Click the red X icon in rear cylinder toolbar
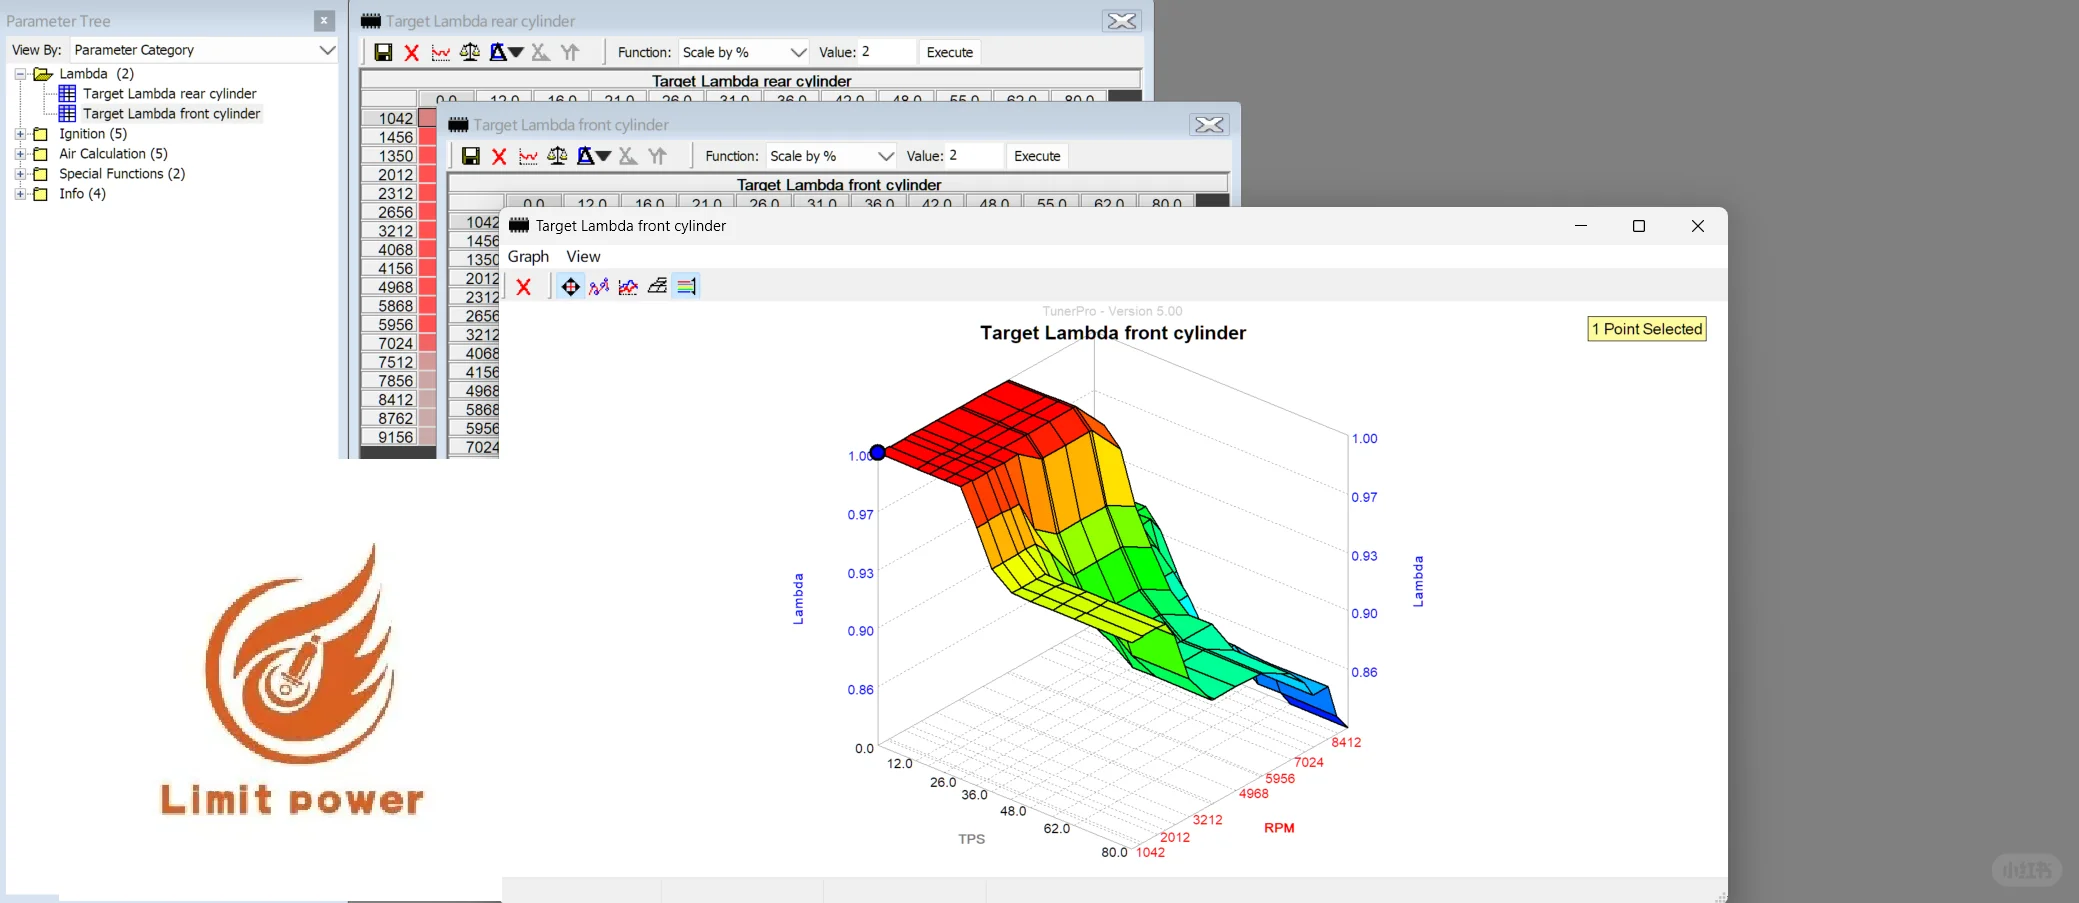 click(411, 52)
